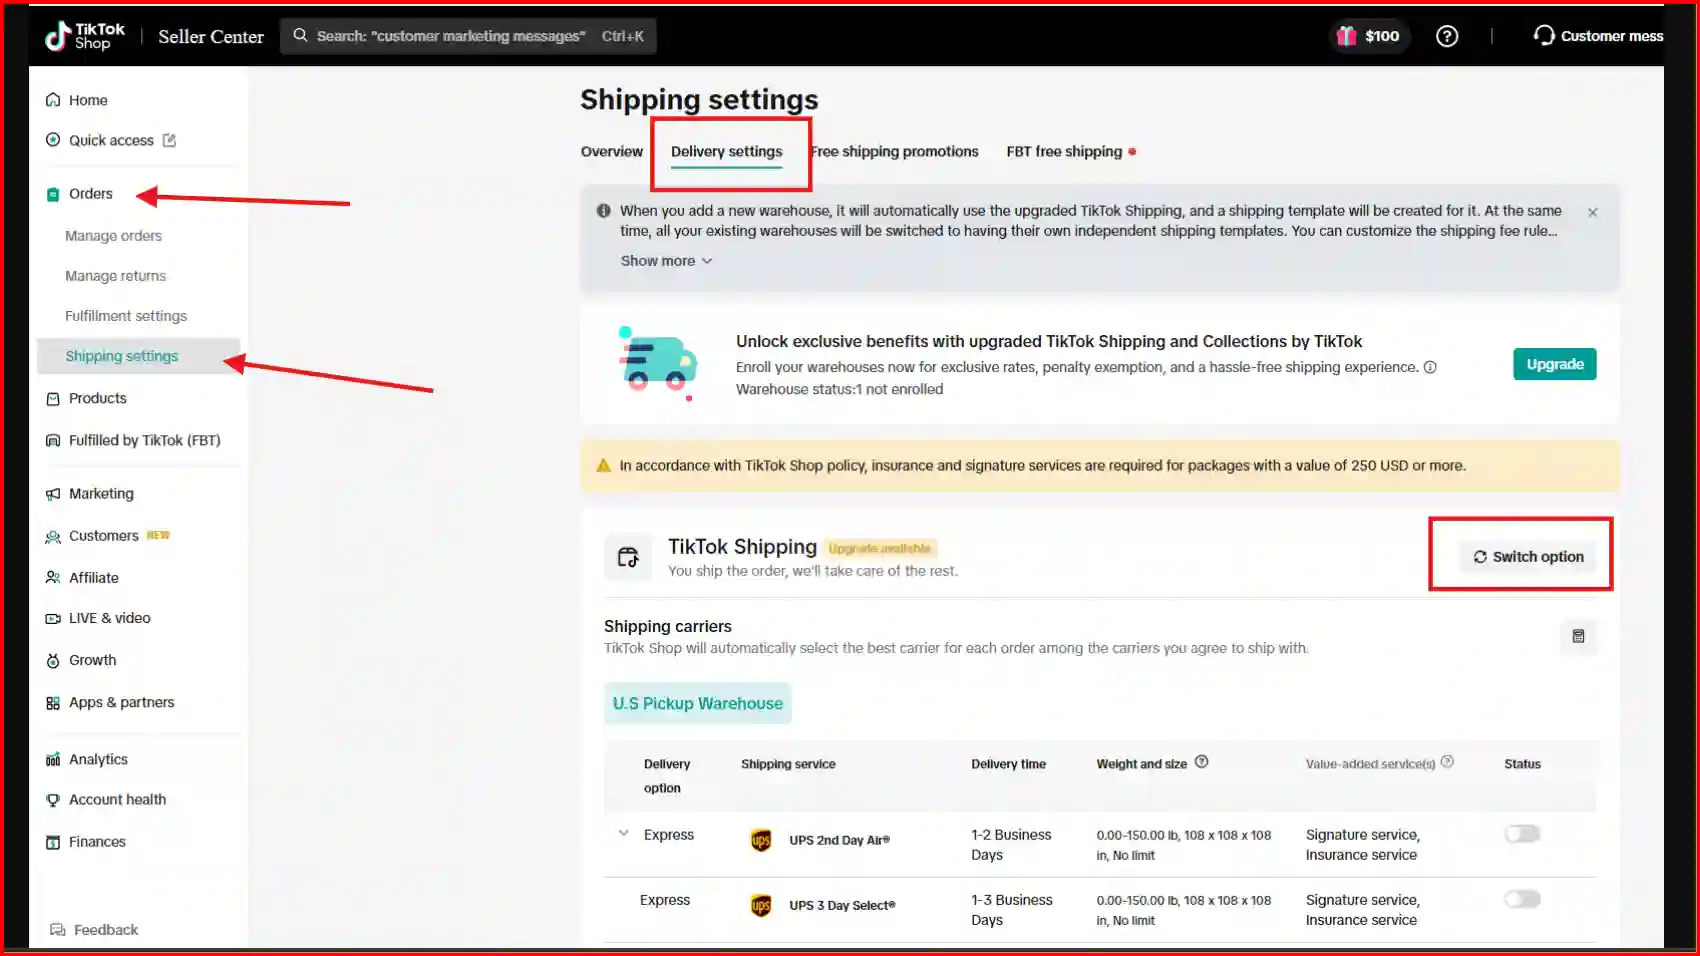
Task: Click the Upgrade available badge
Action: coord(880,548)
